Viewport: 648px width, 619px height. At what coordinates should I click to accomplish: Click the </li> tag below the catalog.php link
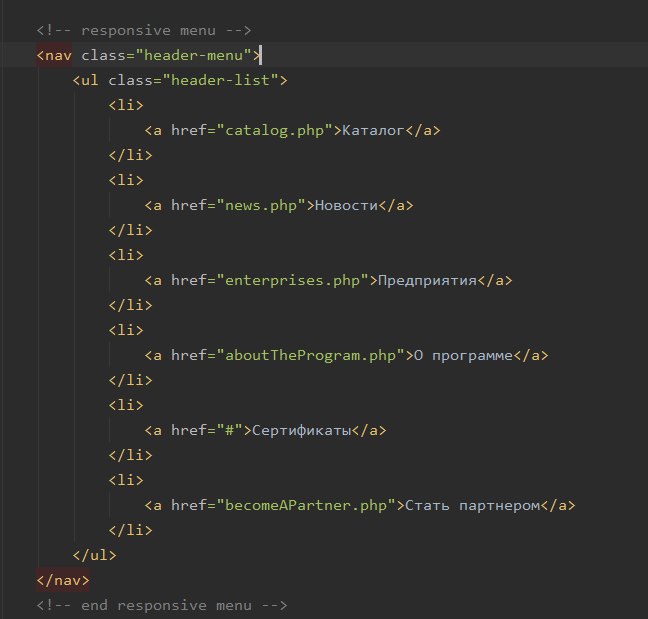tap(131, 155)
